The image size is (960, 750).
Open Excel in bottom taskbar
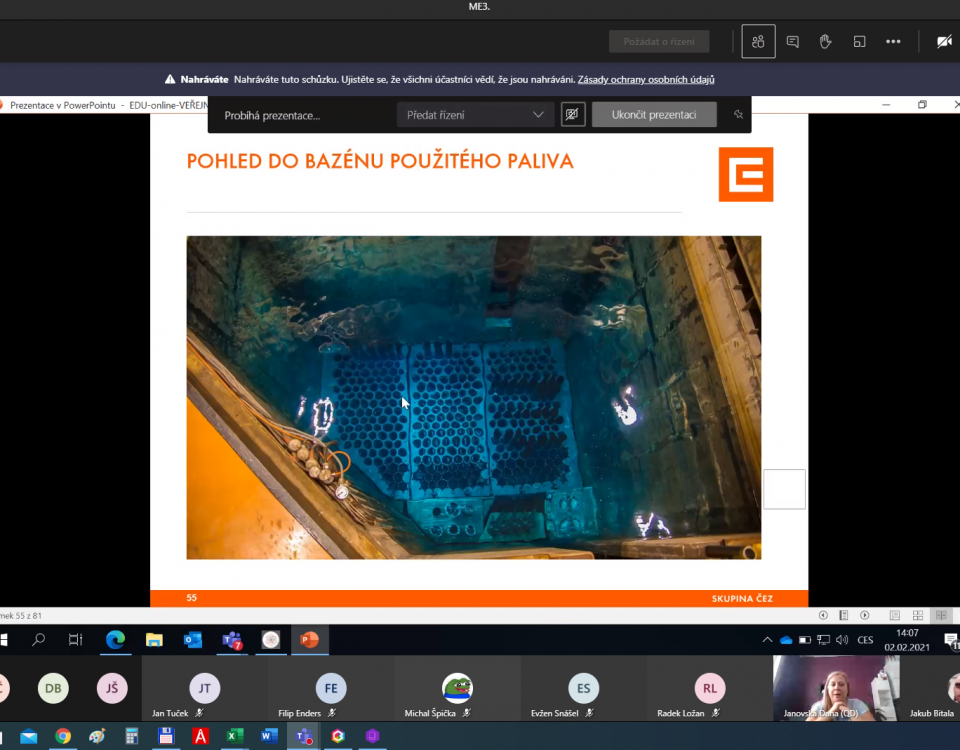[234, 736]
